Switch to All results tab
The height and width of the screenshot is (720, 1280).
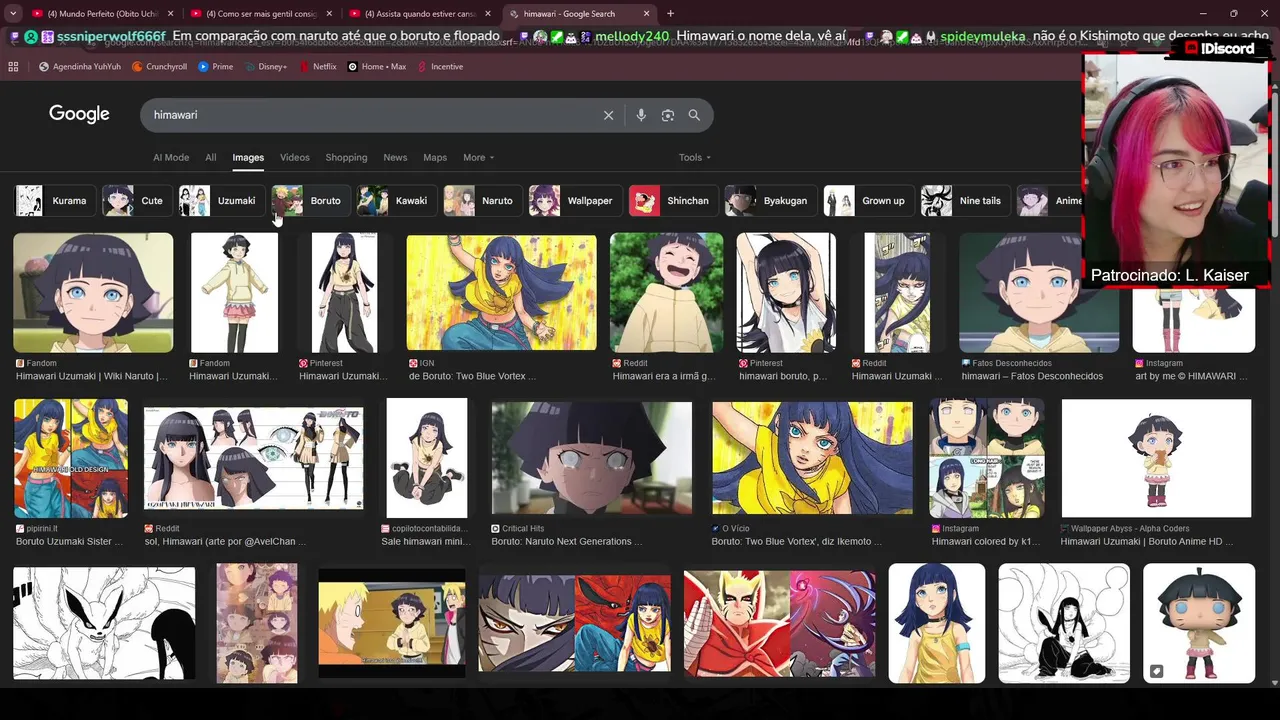click(x=211, y=157)
